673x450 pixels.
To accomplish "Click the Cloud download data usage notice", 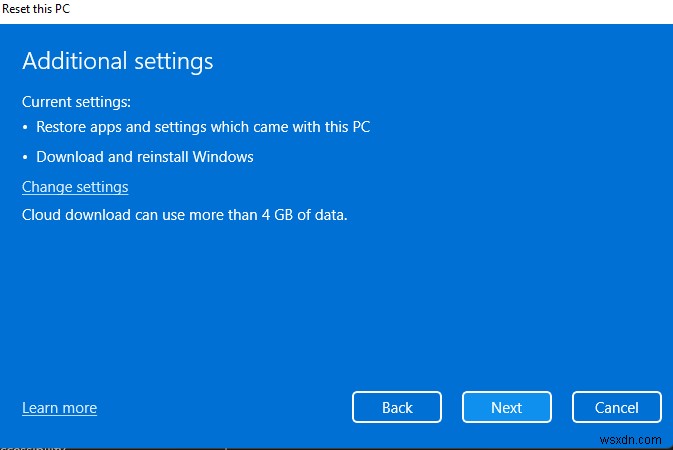I will click(x=184, y=214).
